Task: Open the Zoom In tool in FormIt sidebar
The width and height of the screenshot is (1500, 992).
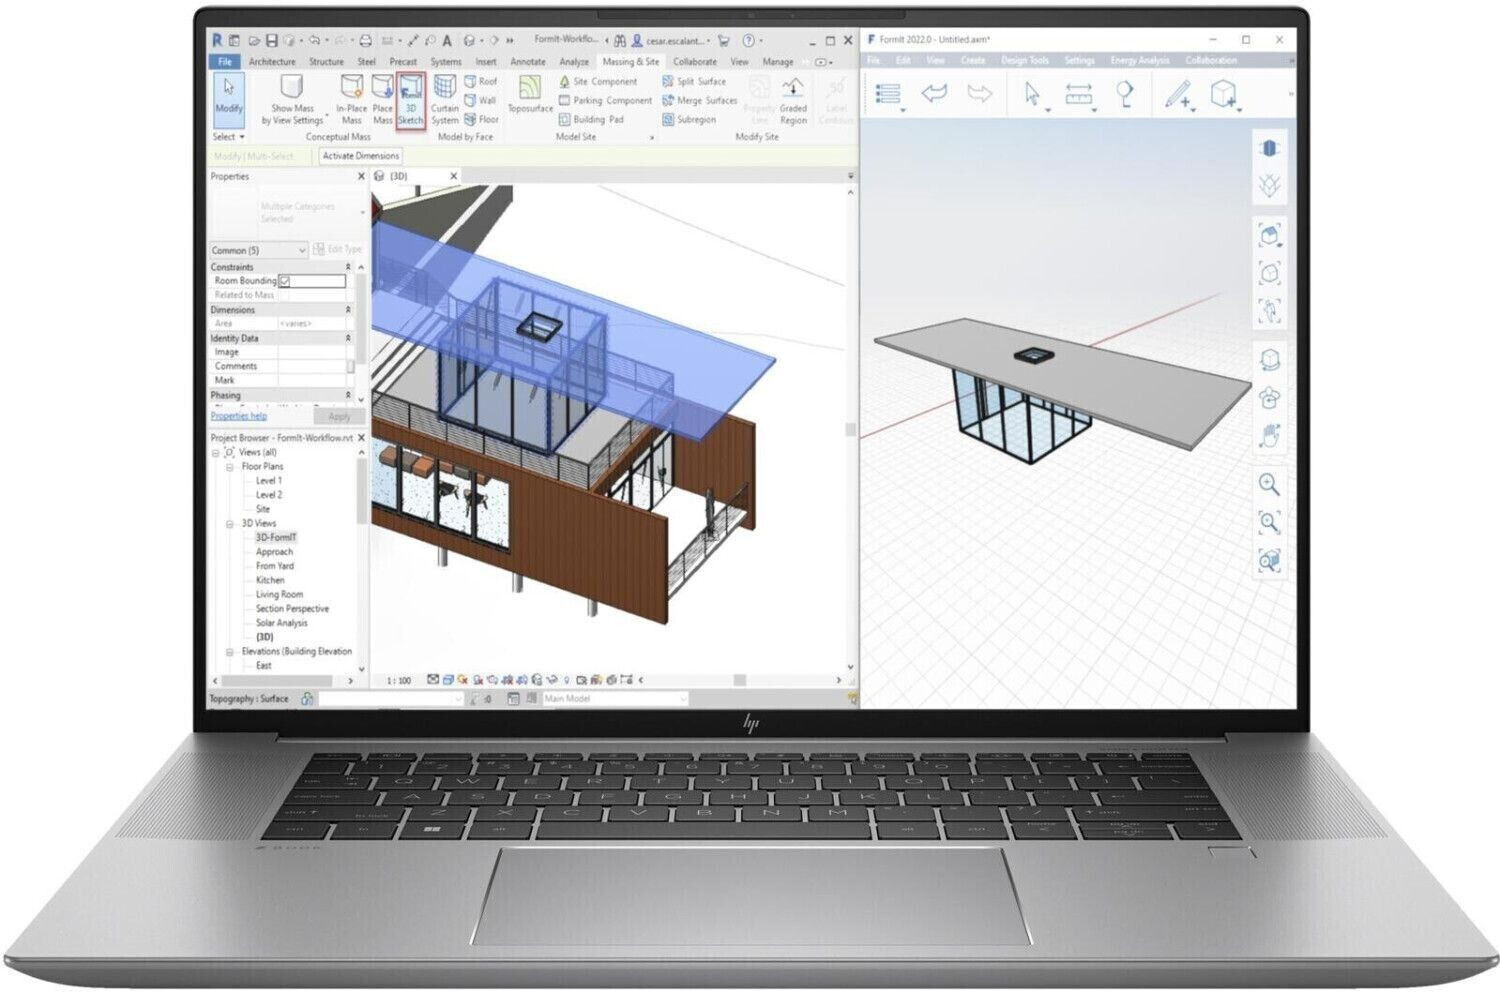Action: [1270, 485]
